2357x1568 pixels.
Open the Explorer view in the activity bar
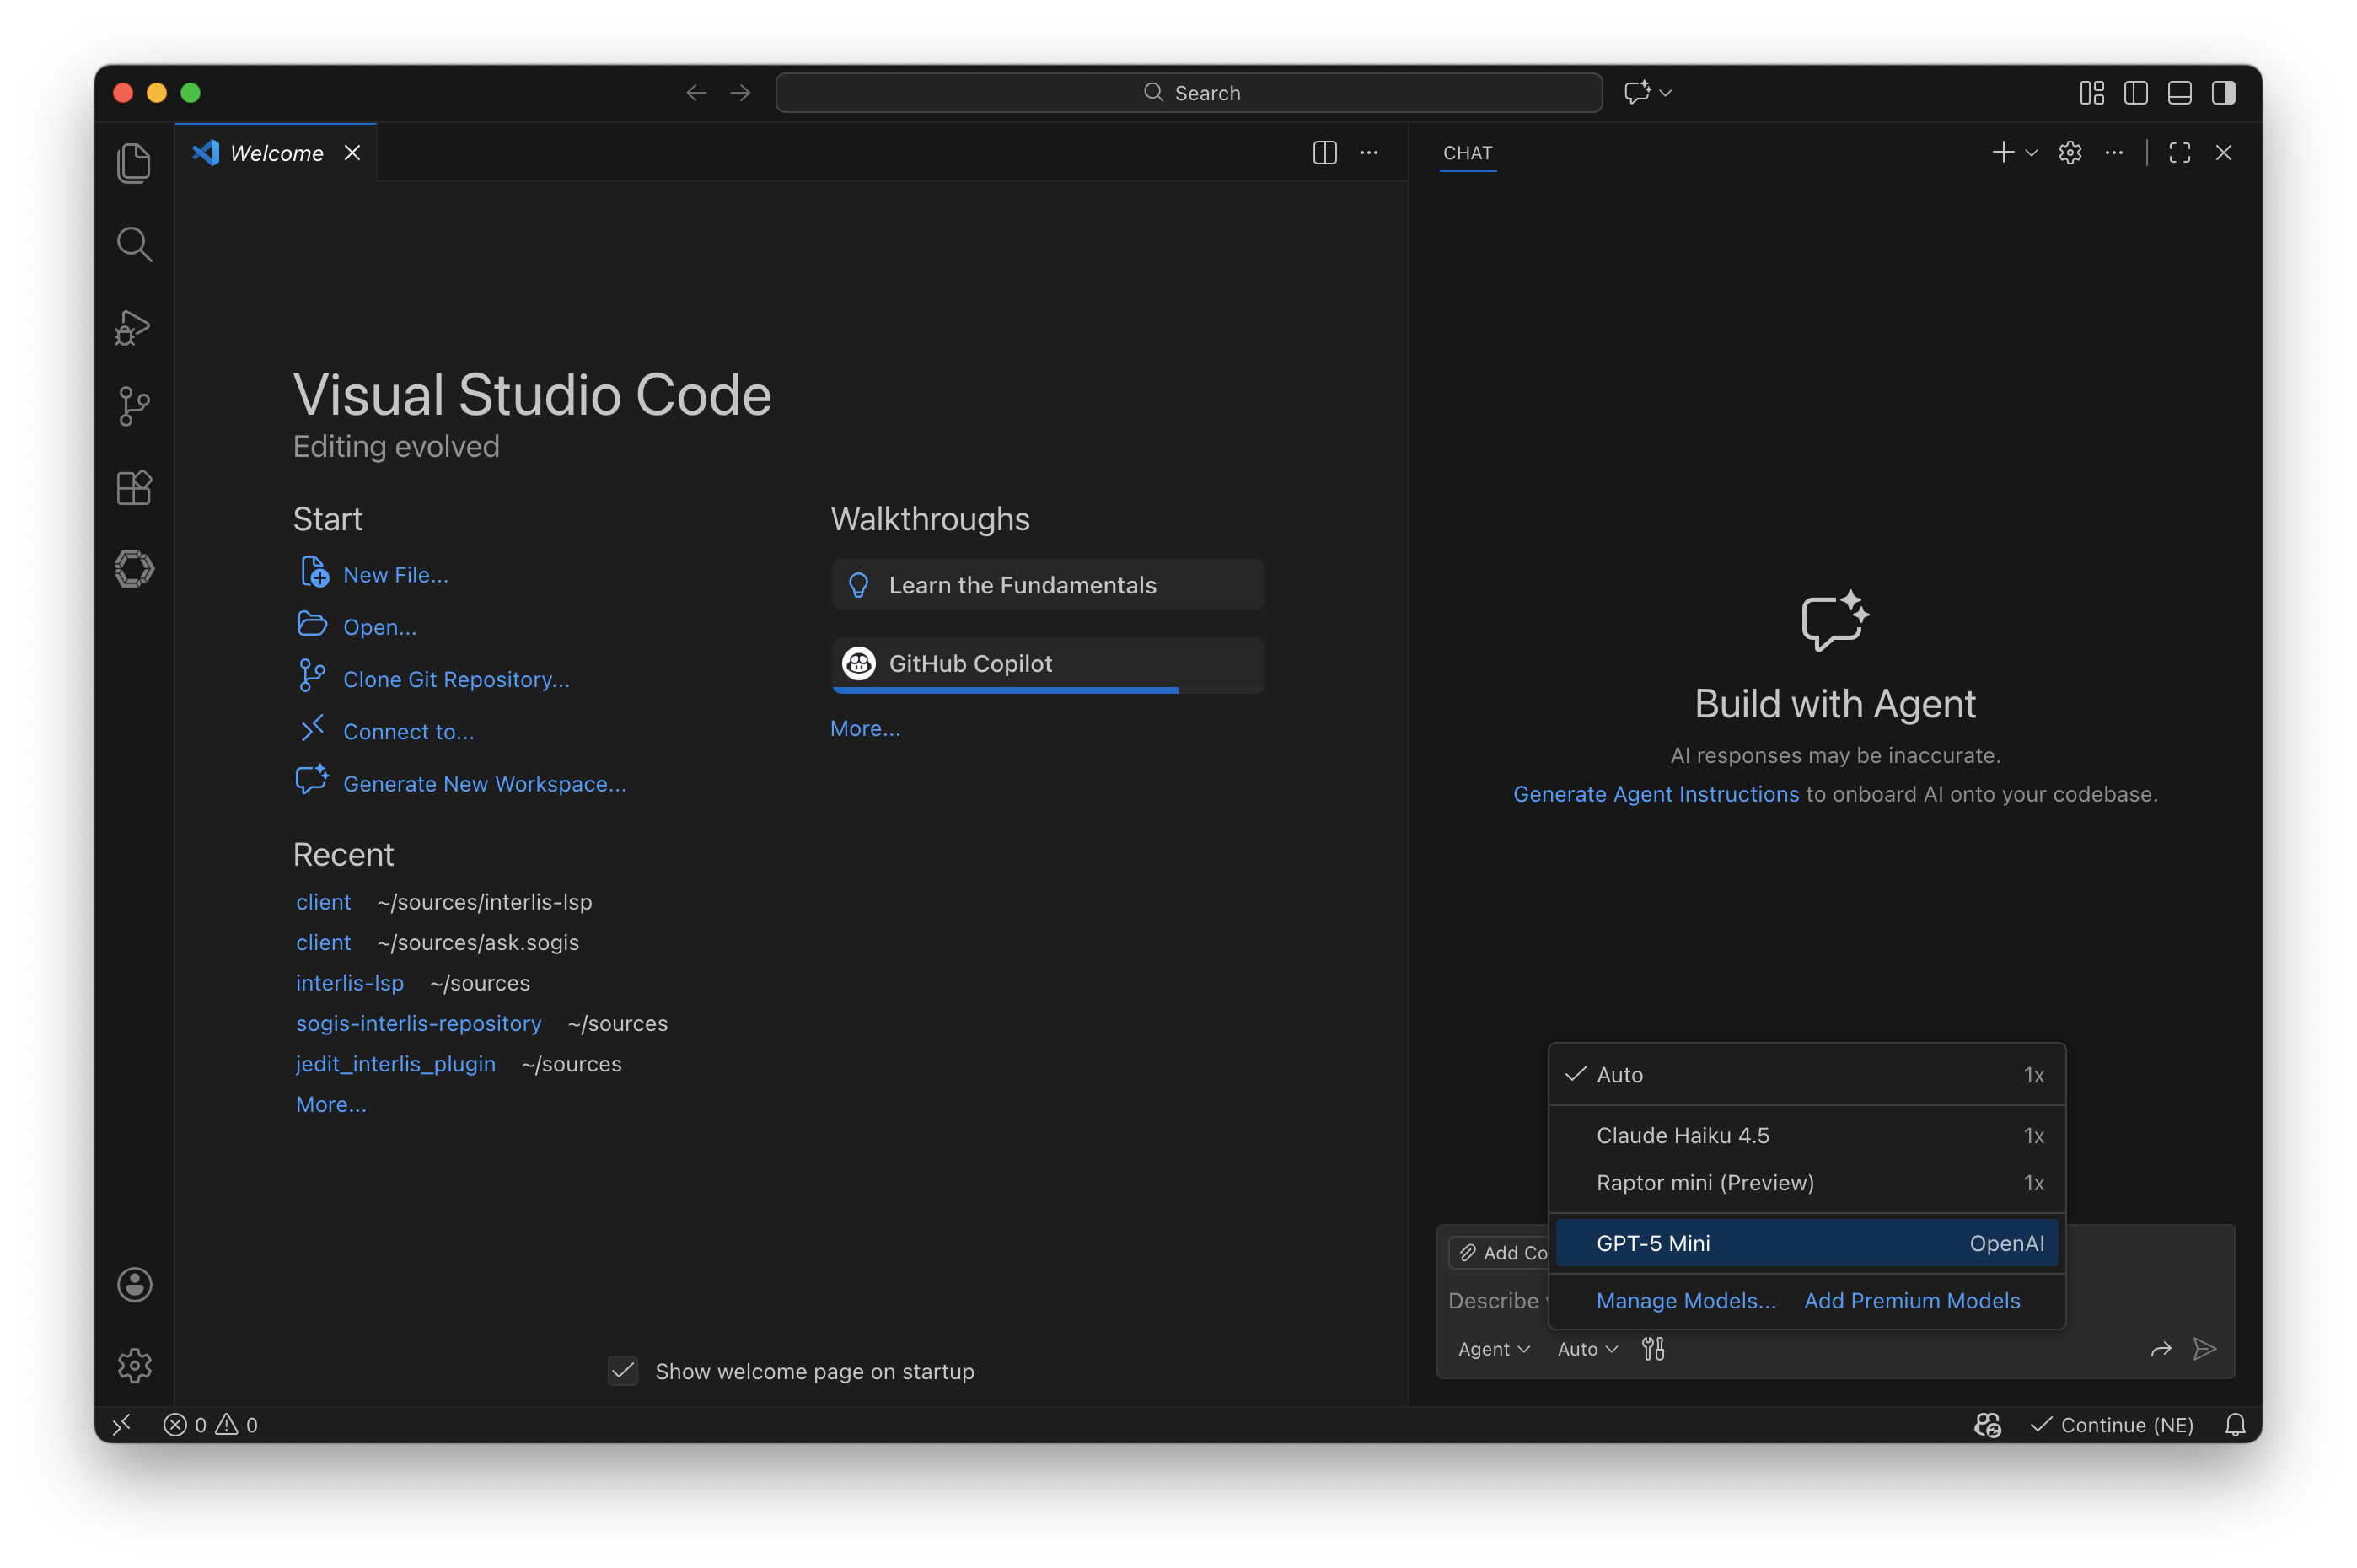(x=134, y=162)
